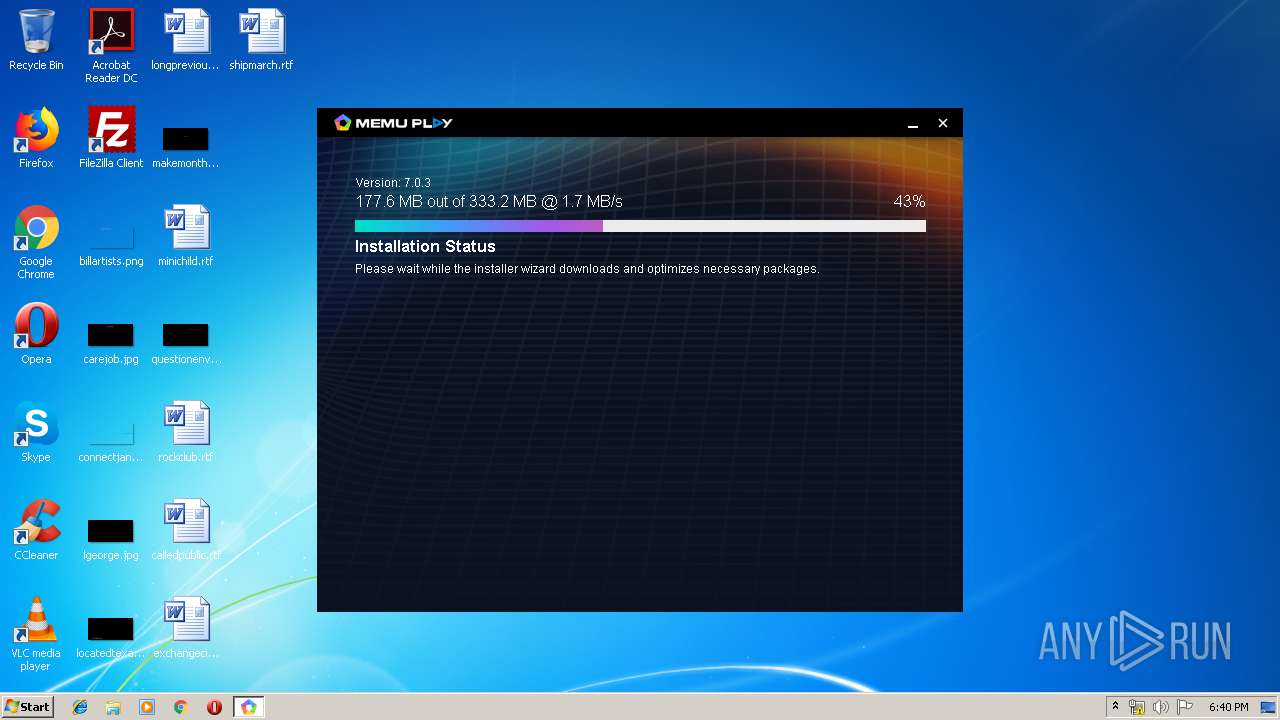Open Windows Explorer from taskbar
1280x720 pixels.
coord(113,707)
